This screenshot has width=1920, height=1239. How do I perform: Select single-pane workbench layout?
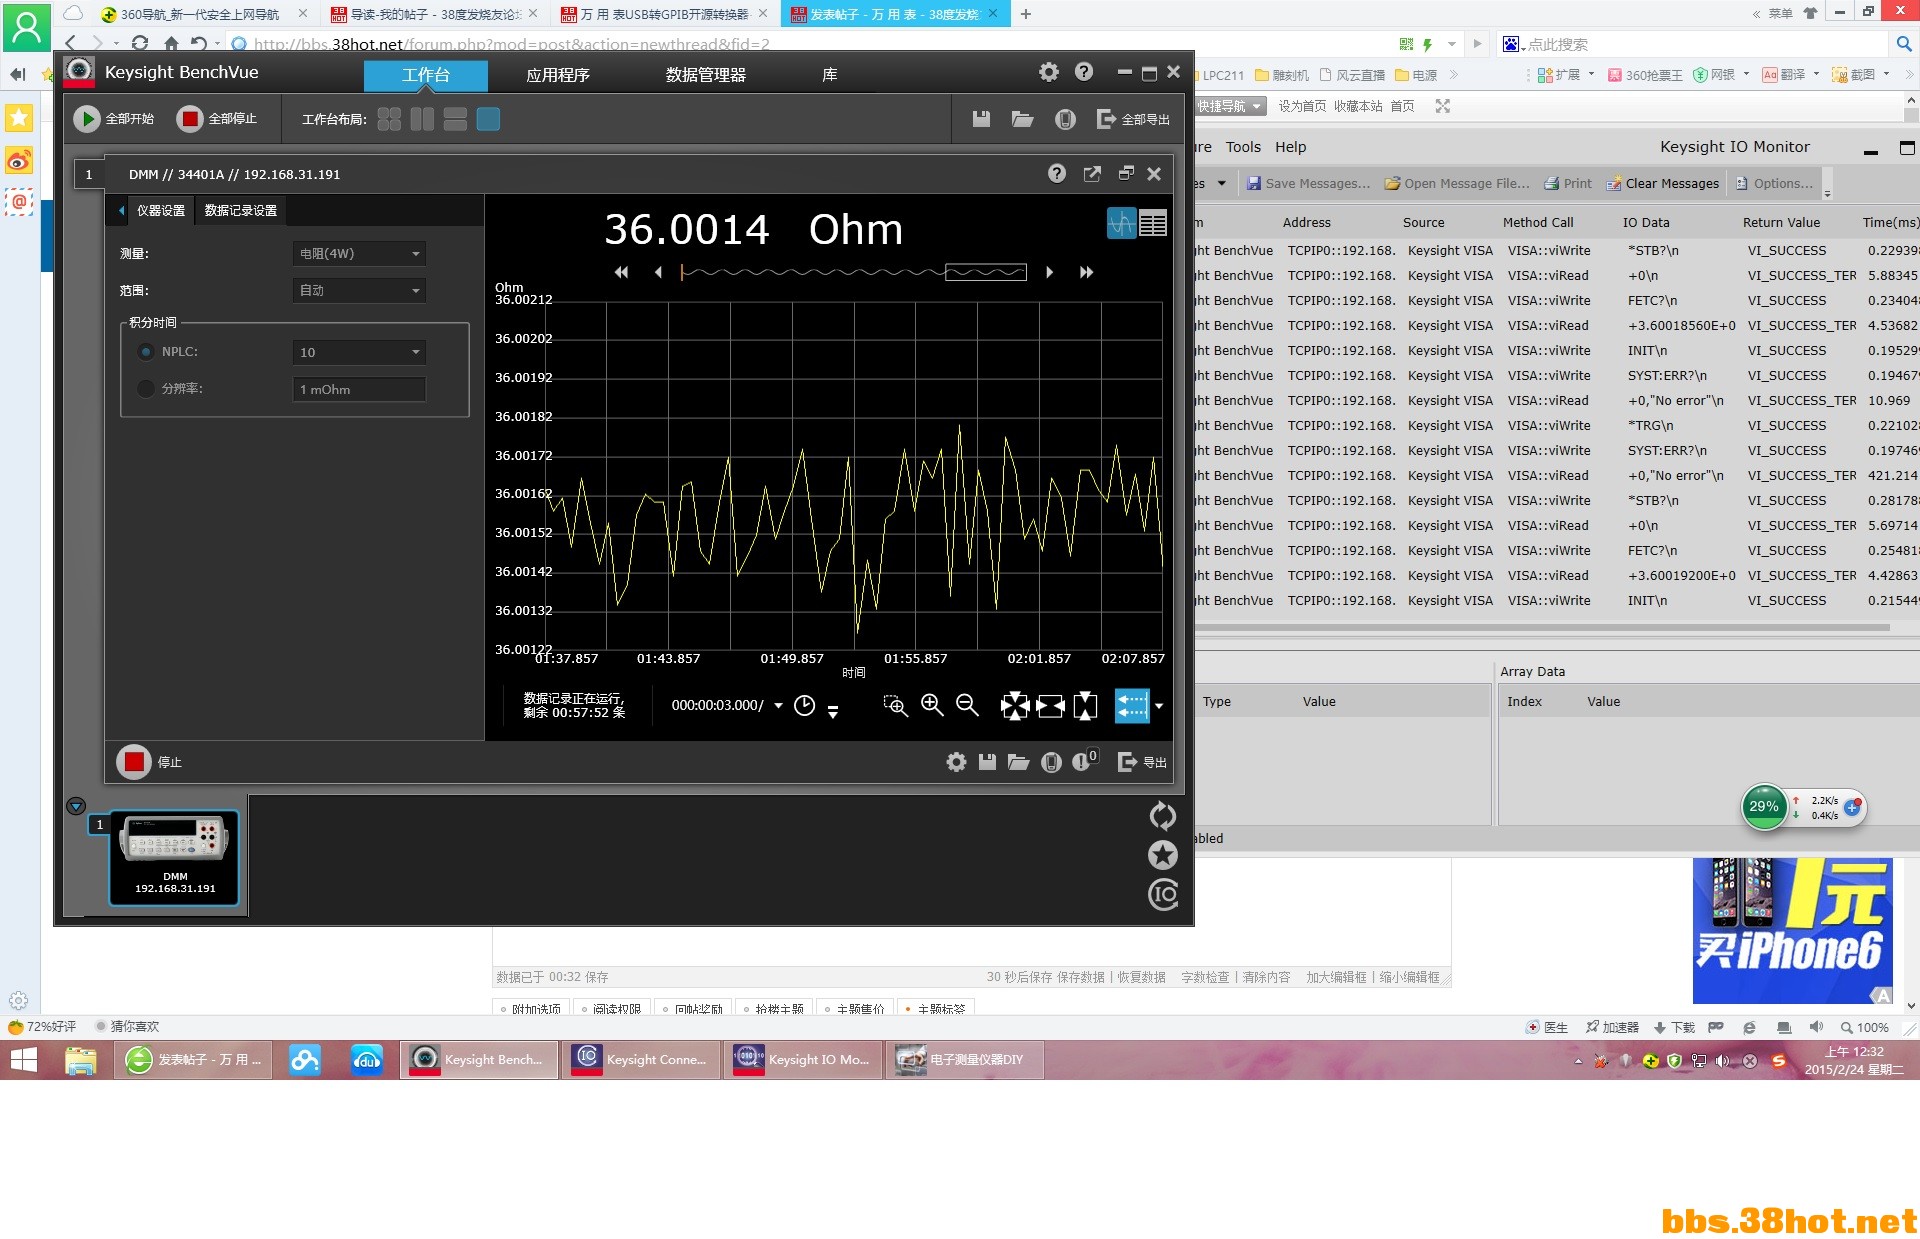click(x=488, y=119)
